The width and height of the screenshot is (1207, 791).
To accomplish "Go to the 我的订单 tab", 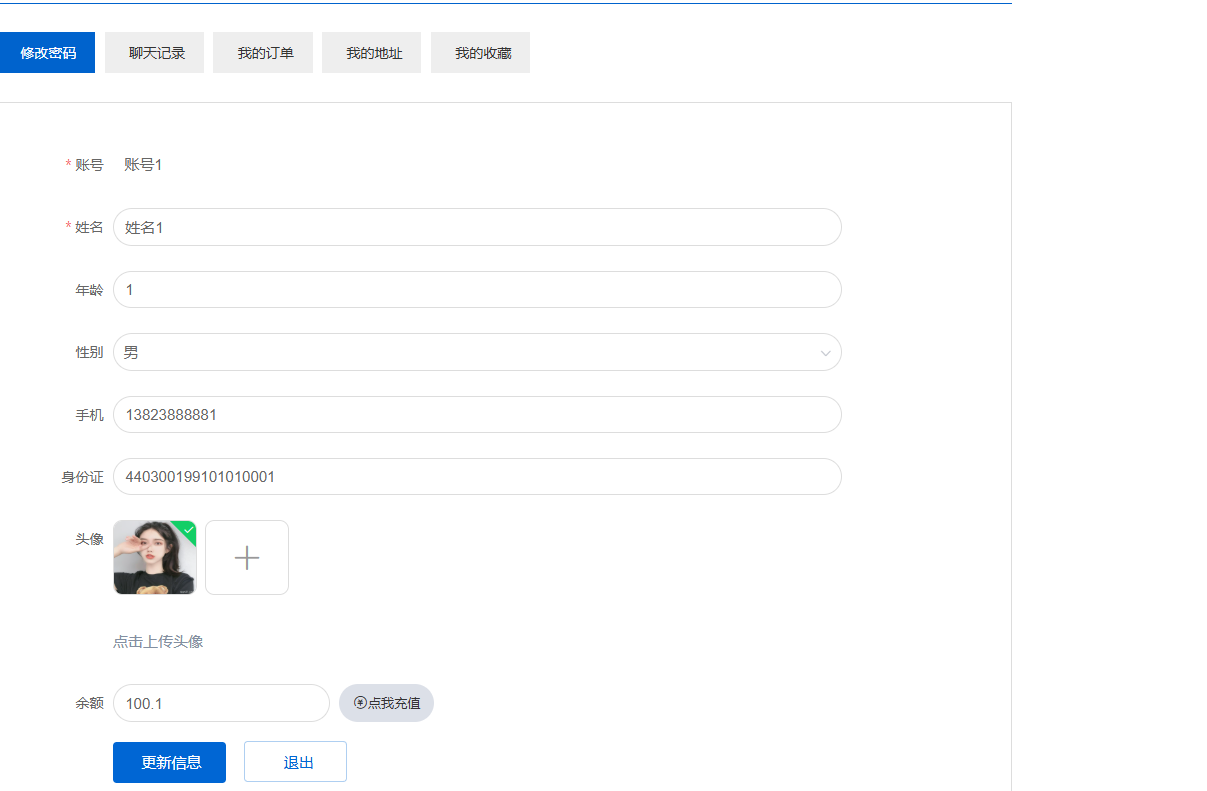I will pyautogui.click(x=265, y=53).
